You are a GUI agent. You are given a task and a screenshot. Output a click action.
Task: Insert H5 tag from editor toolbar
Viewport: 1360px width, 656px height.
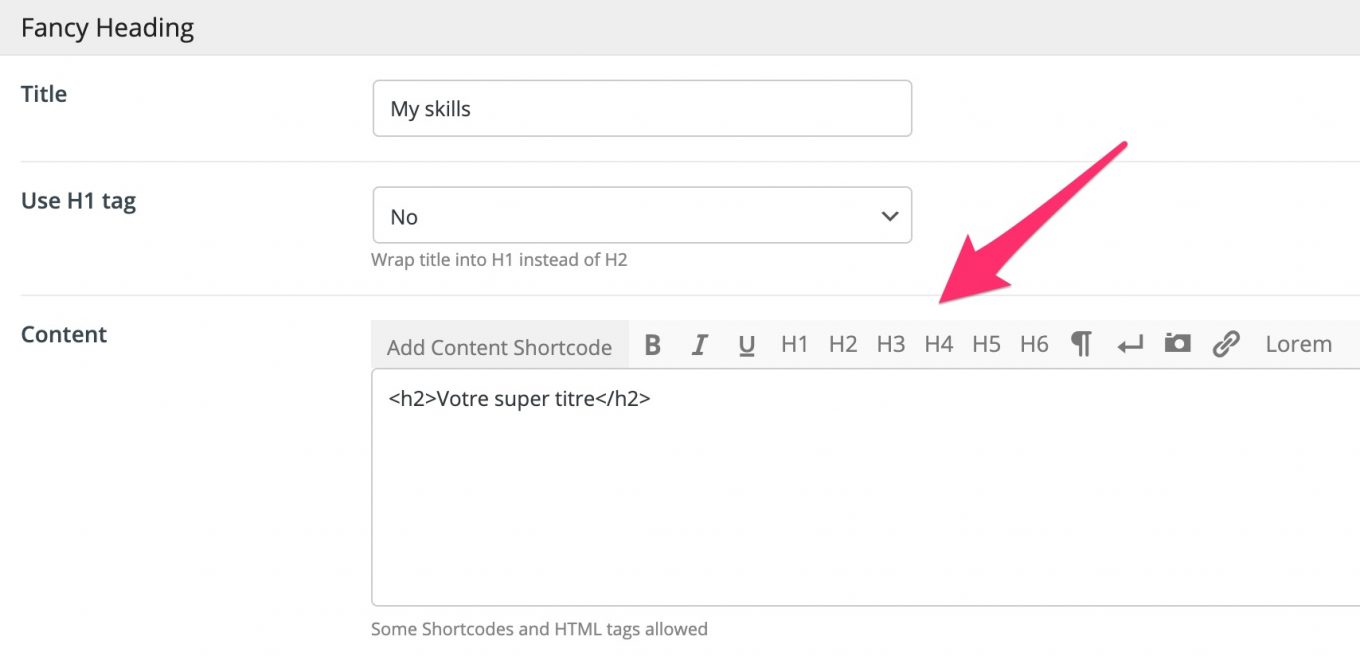point(986,345)
